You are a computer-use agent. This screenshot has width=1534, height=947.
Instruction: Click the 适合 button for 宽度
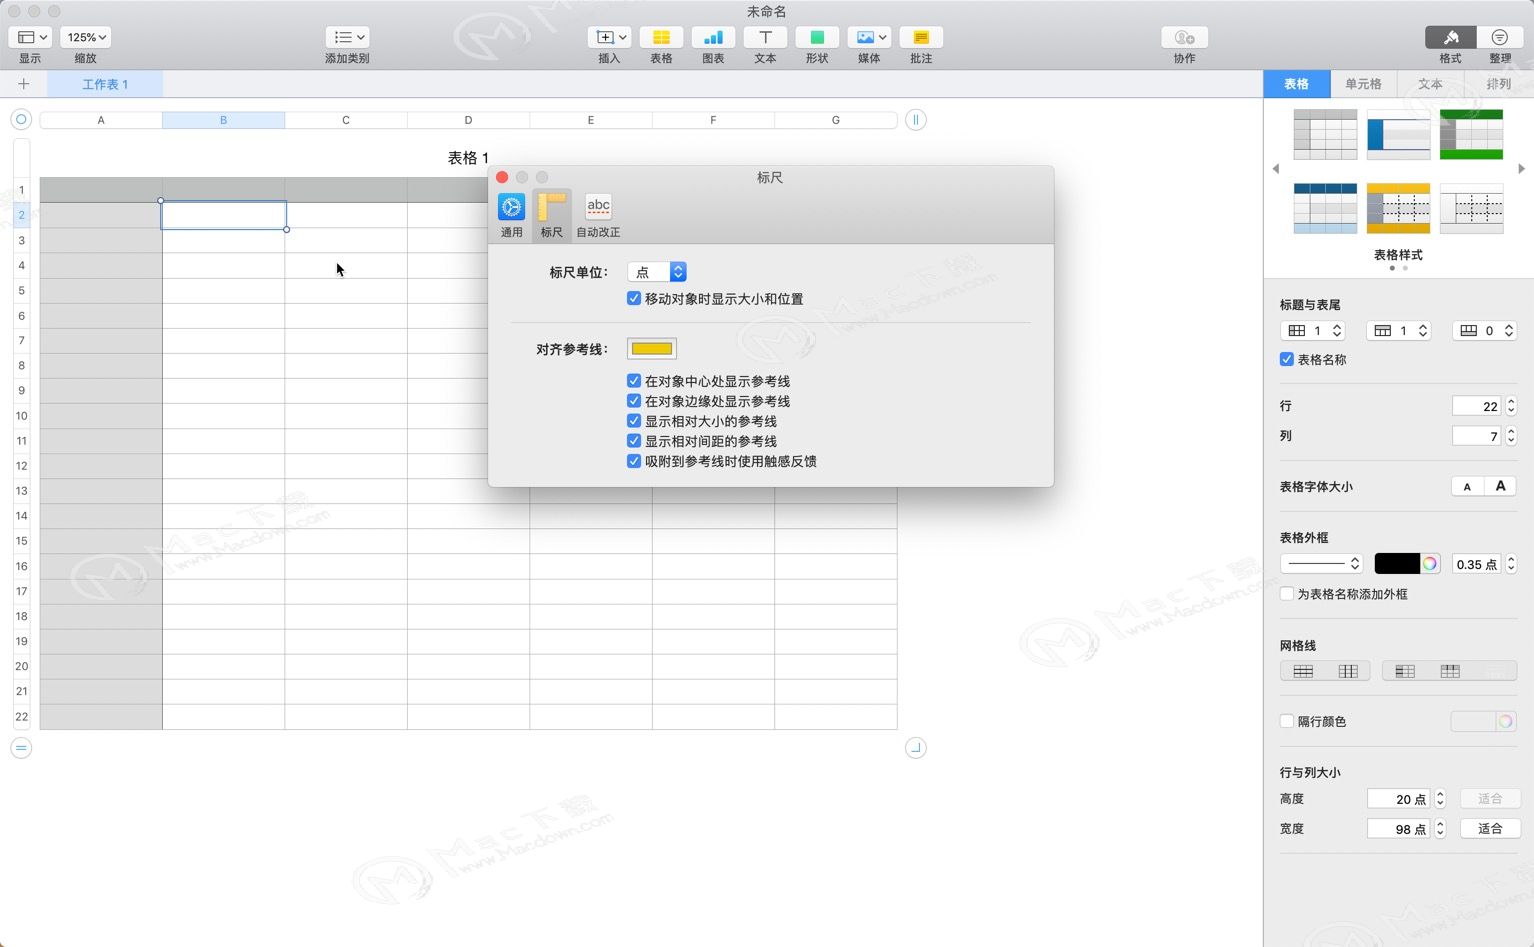coord(1490,829)
